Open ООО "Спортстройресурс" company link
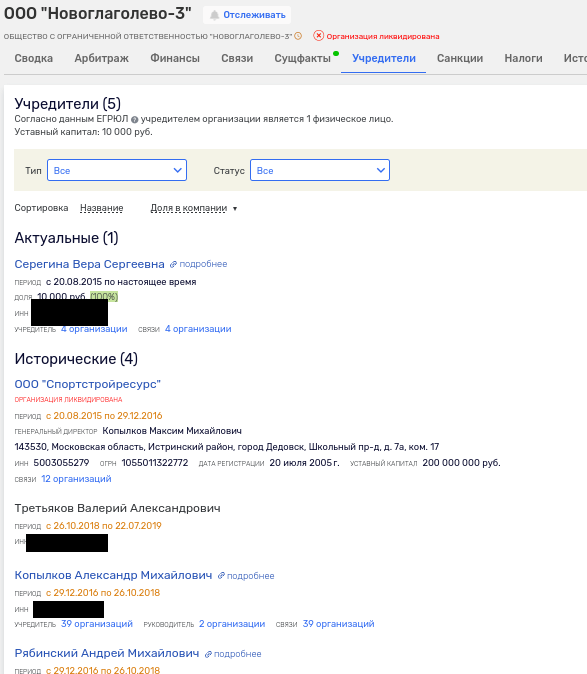Screen dimensions: 587x674 88,384
